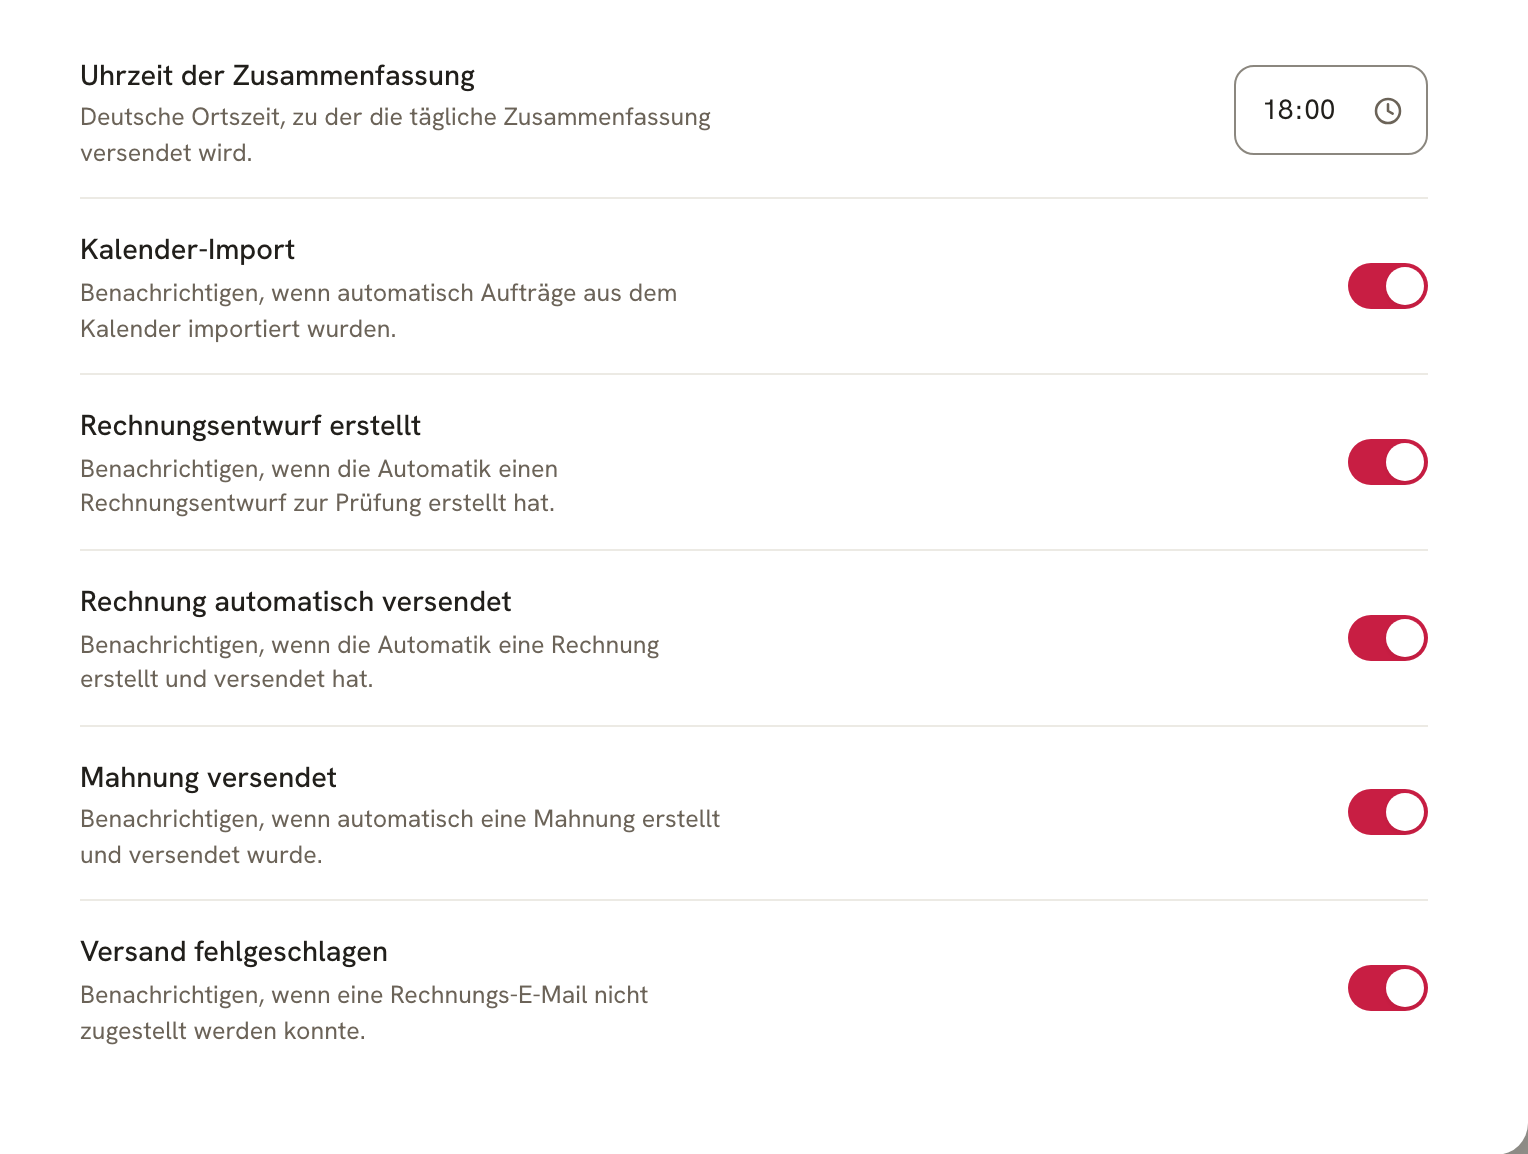Click the Rechnungsentwurf zur Prüfung description

point(319,486)
